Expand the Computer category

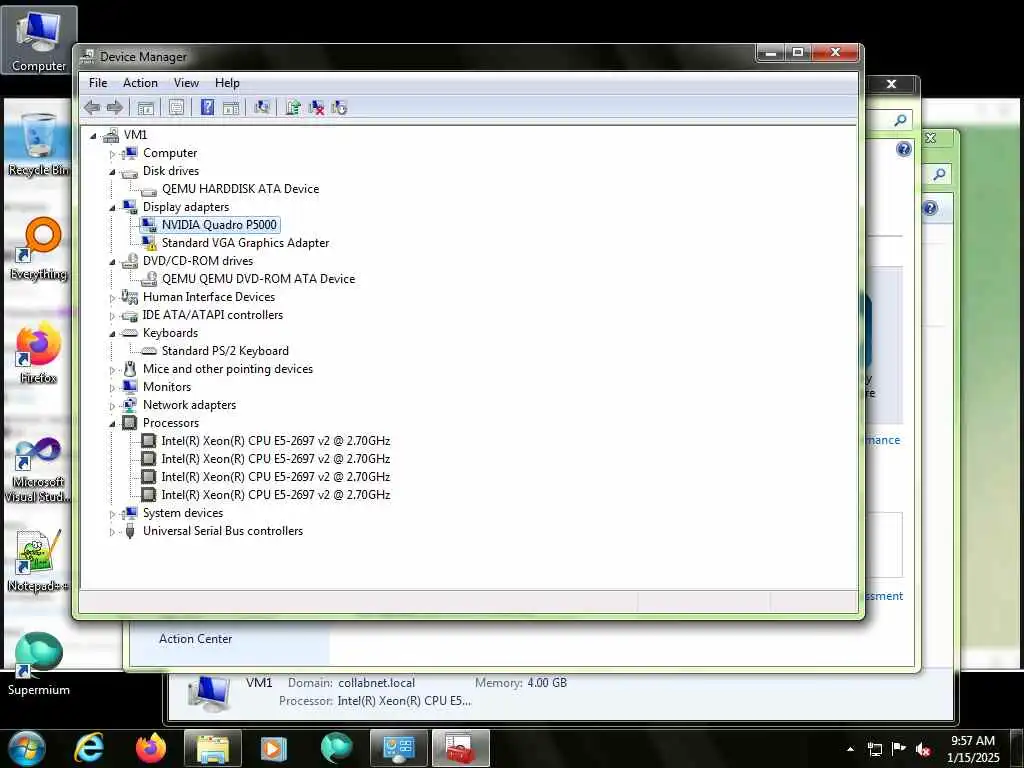(112, 154)
